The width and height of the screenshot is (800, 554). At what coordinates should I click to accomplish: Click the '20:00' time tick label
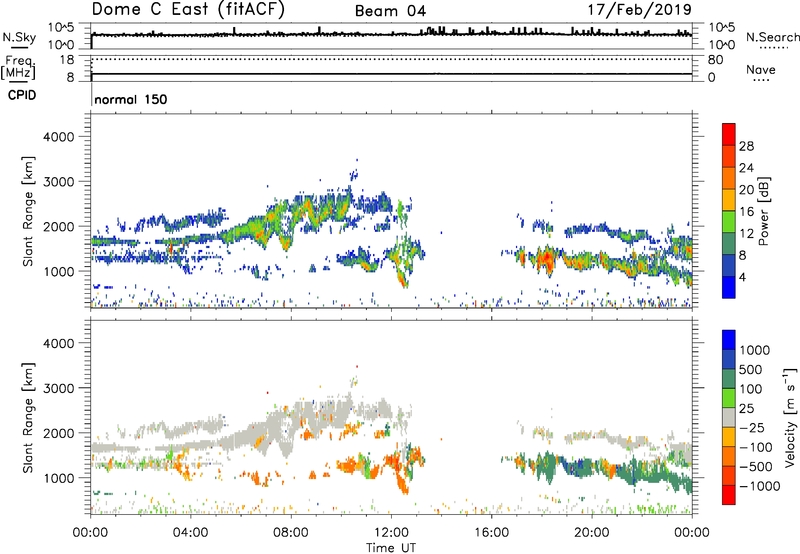(592, 533)
